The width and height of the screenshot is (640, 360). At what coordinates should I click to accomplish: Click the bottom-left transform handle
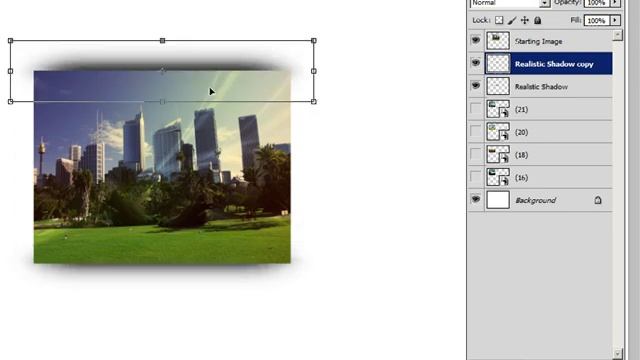(11, 101)
